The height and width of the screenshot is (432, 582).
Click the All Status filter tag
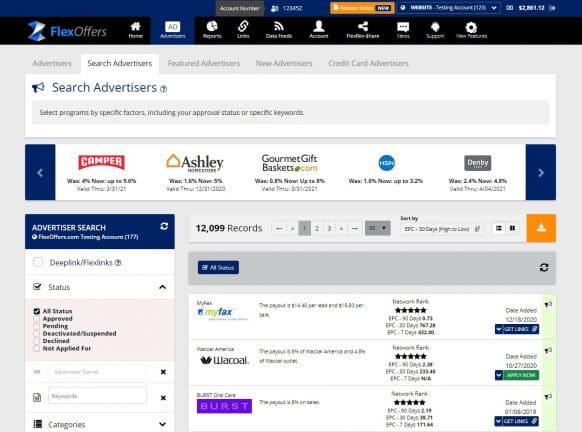point(218,267)
